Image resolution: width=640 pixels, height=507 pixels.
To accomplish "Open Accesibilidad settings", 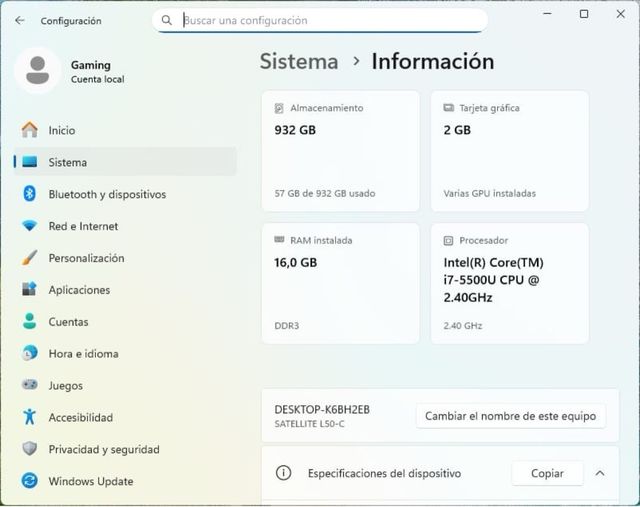I will pos(125,417).
